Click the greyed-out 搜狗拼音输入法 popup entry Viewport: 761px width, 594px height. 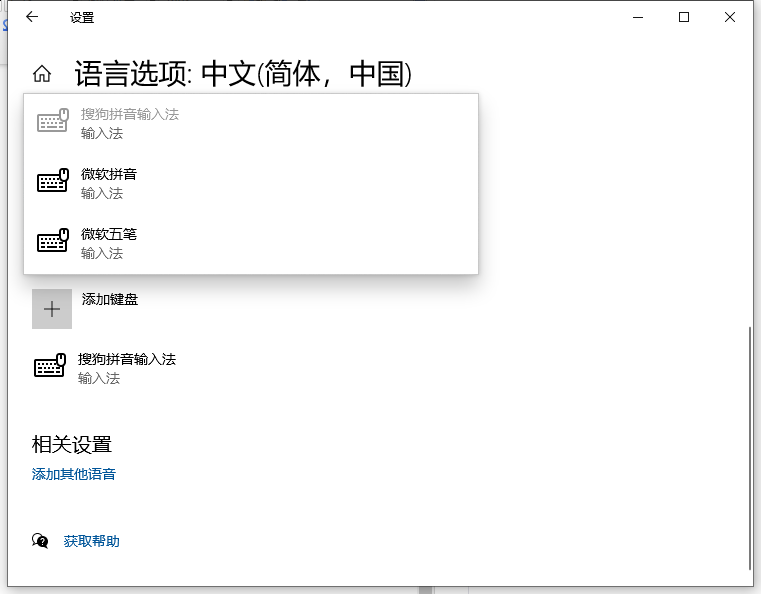130,114
